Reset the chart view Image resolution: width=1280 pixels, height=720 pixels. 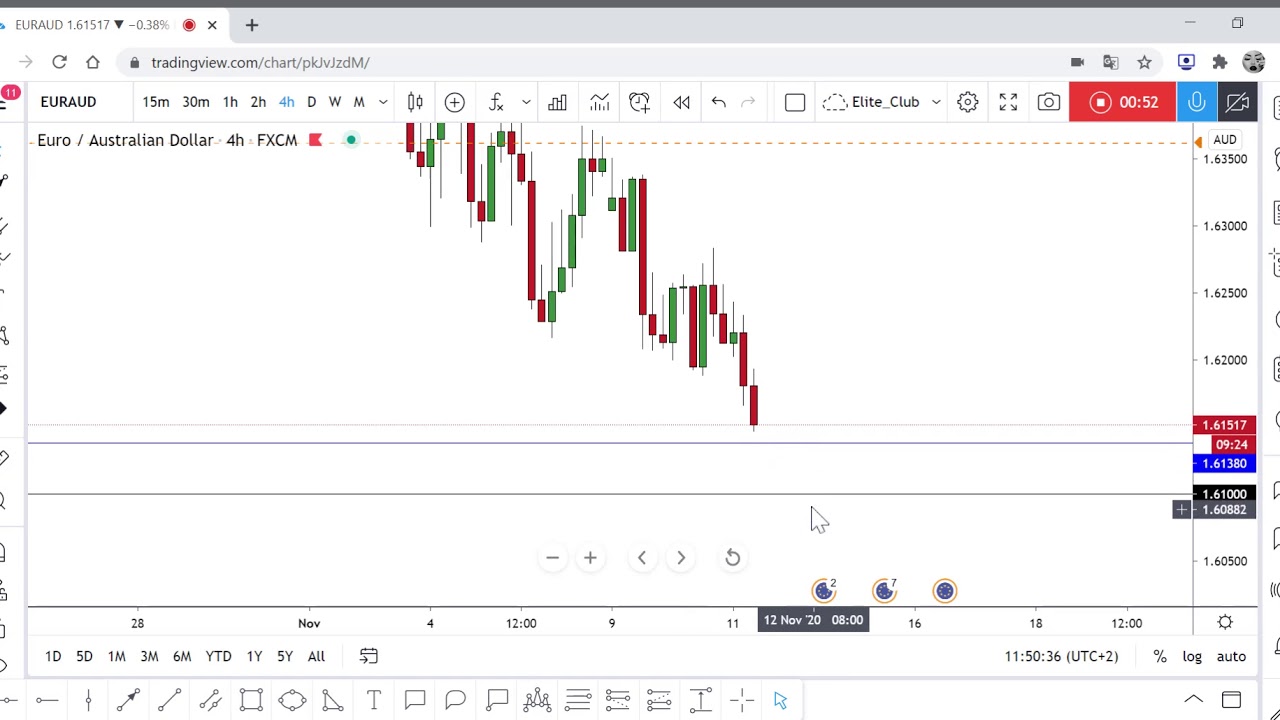[x=733, y=558]
